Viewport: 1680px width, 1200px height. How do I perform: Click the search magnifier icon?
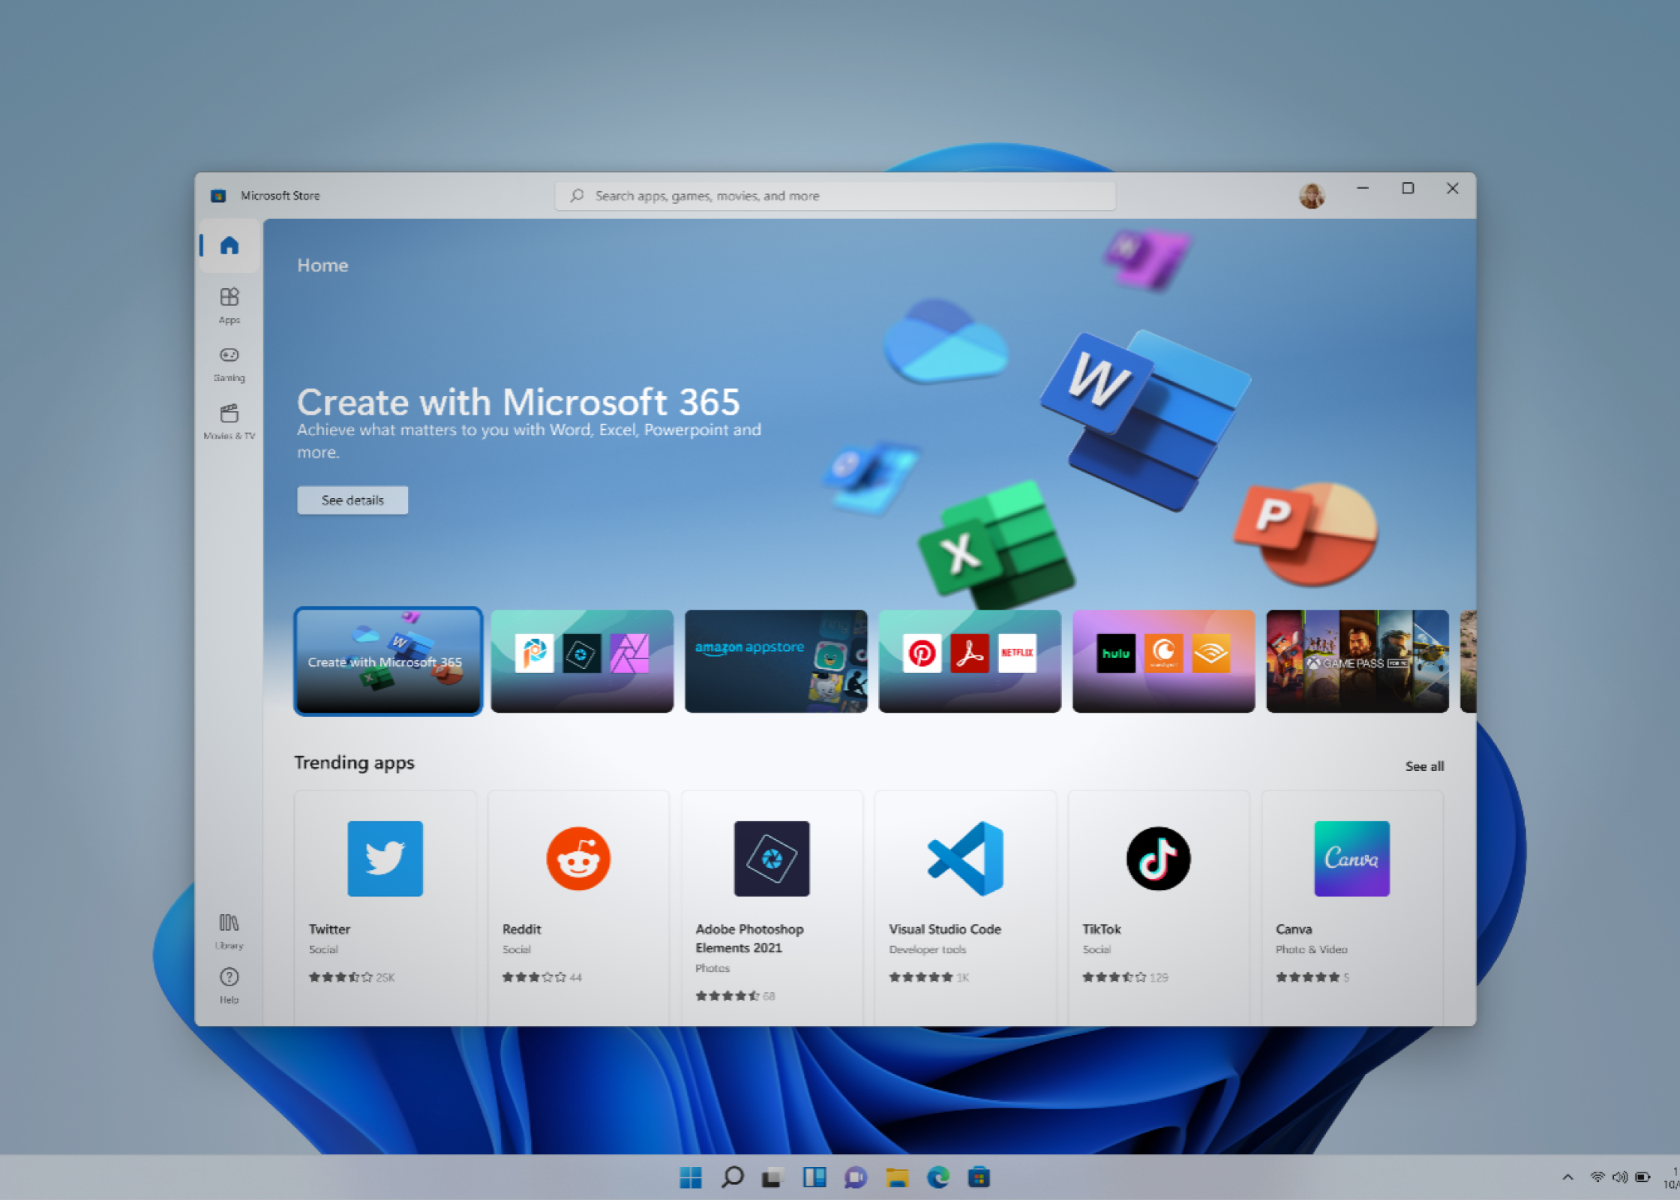(577, 196)
